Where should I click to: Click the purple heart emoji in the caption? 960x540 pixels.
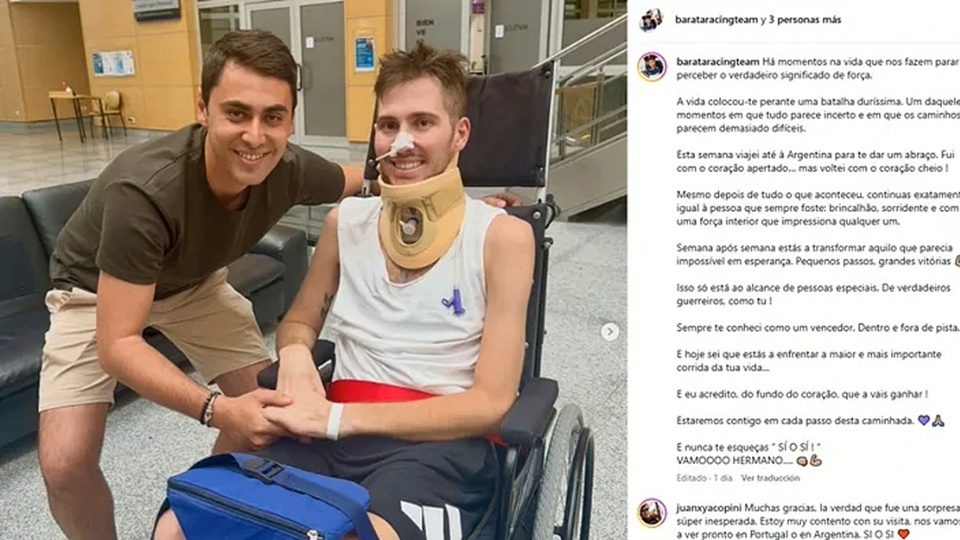pyautogui.click(x=923, y=421)
